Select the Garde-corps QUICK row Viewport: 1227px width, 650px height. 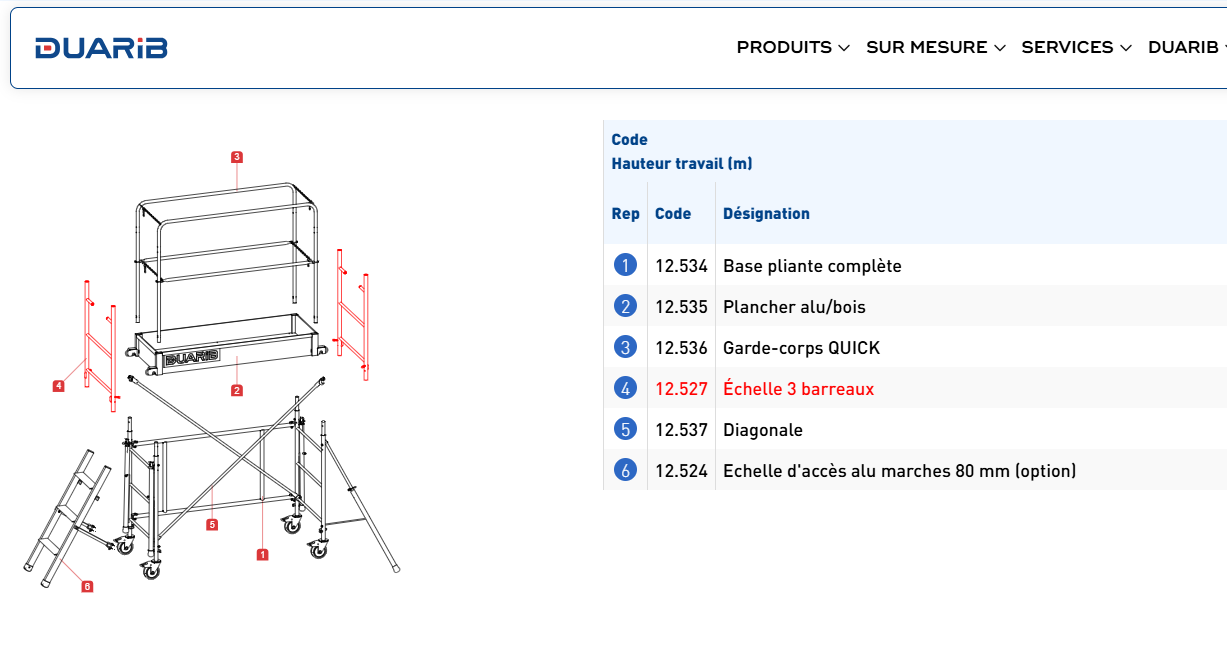[x=801, y=348]
